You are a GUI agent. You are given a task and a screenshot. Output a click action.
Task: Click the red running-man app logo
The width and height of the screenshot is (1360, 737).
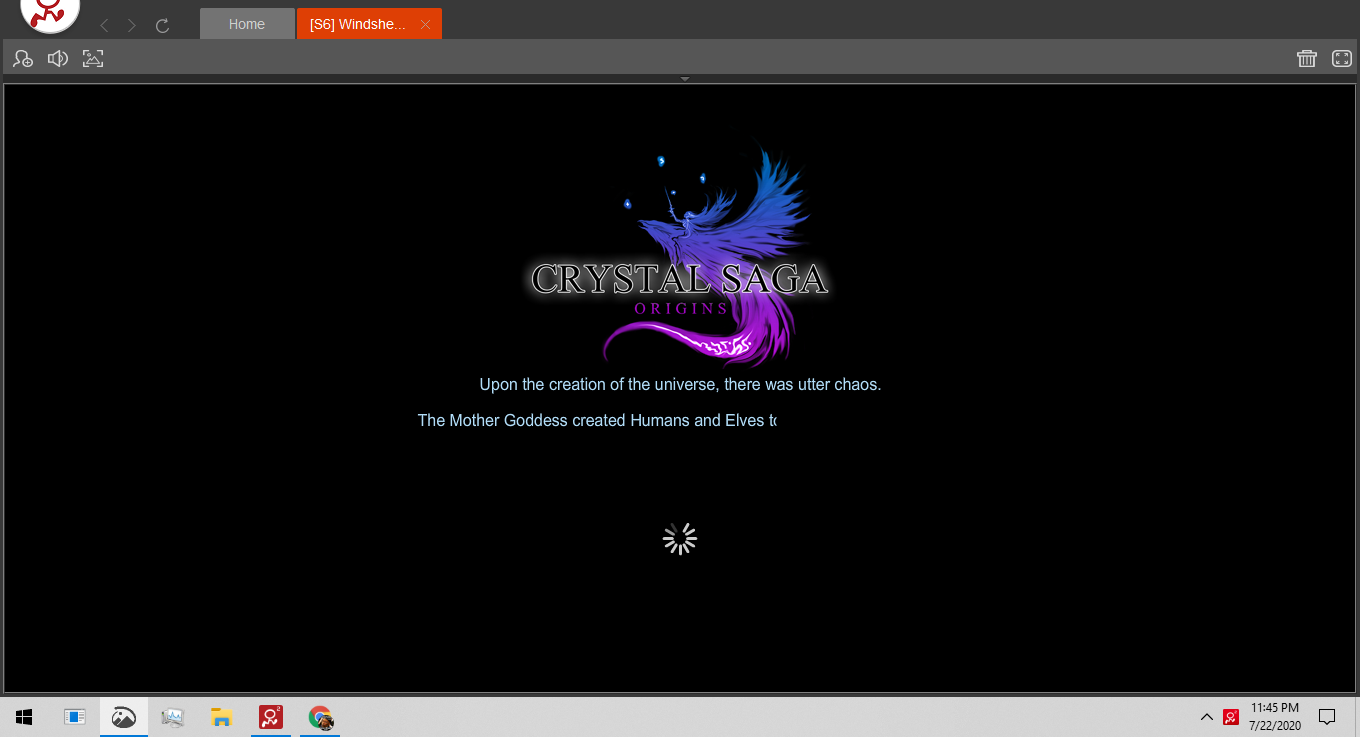coord(50,12)
